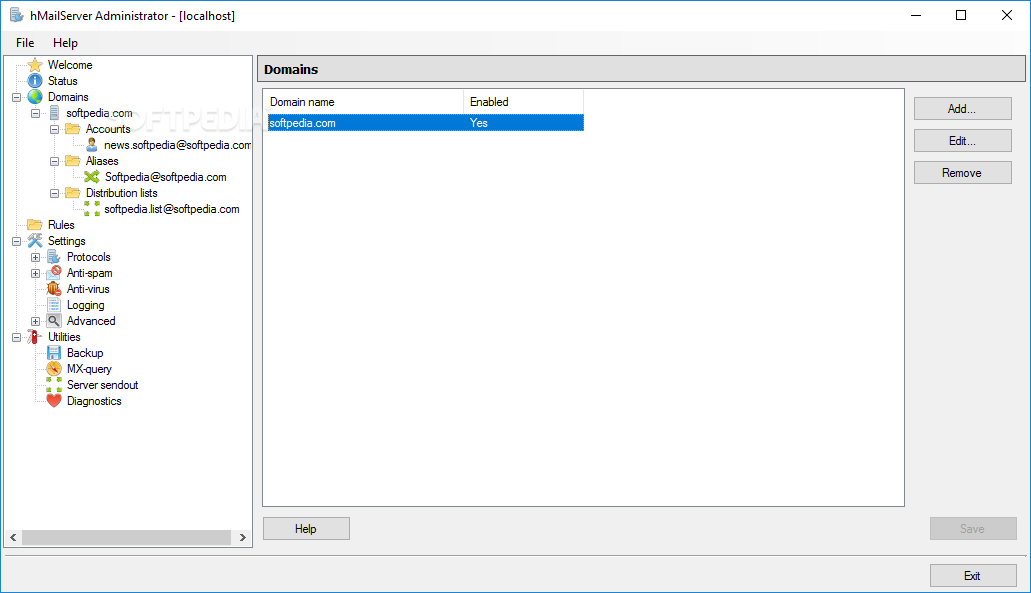Select the Server sendout tree label
The width and height of the screenshot is (1031, 593).
point(103,385)
